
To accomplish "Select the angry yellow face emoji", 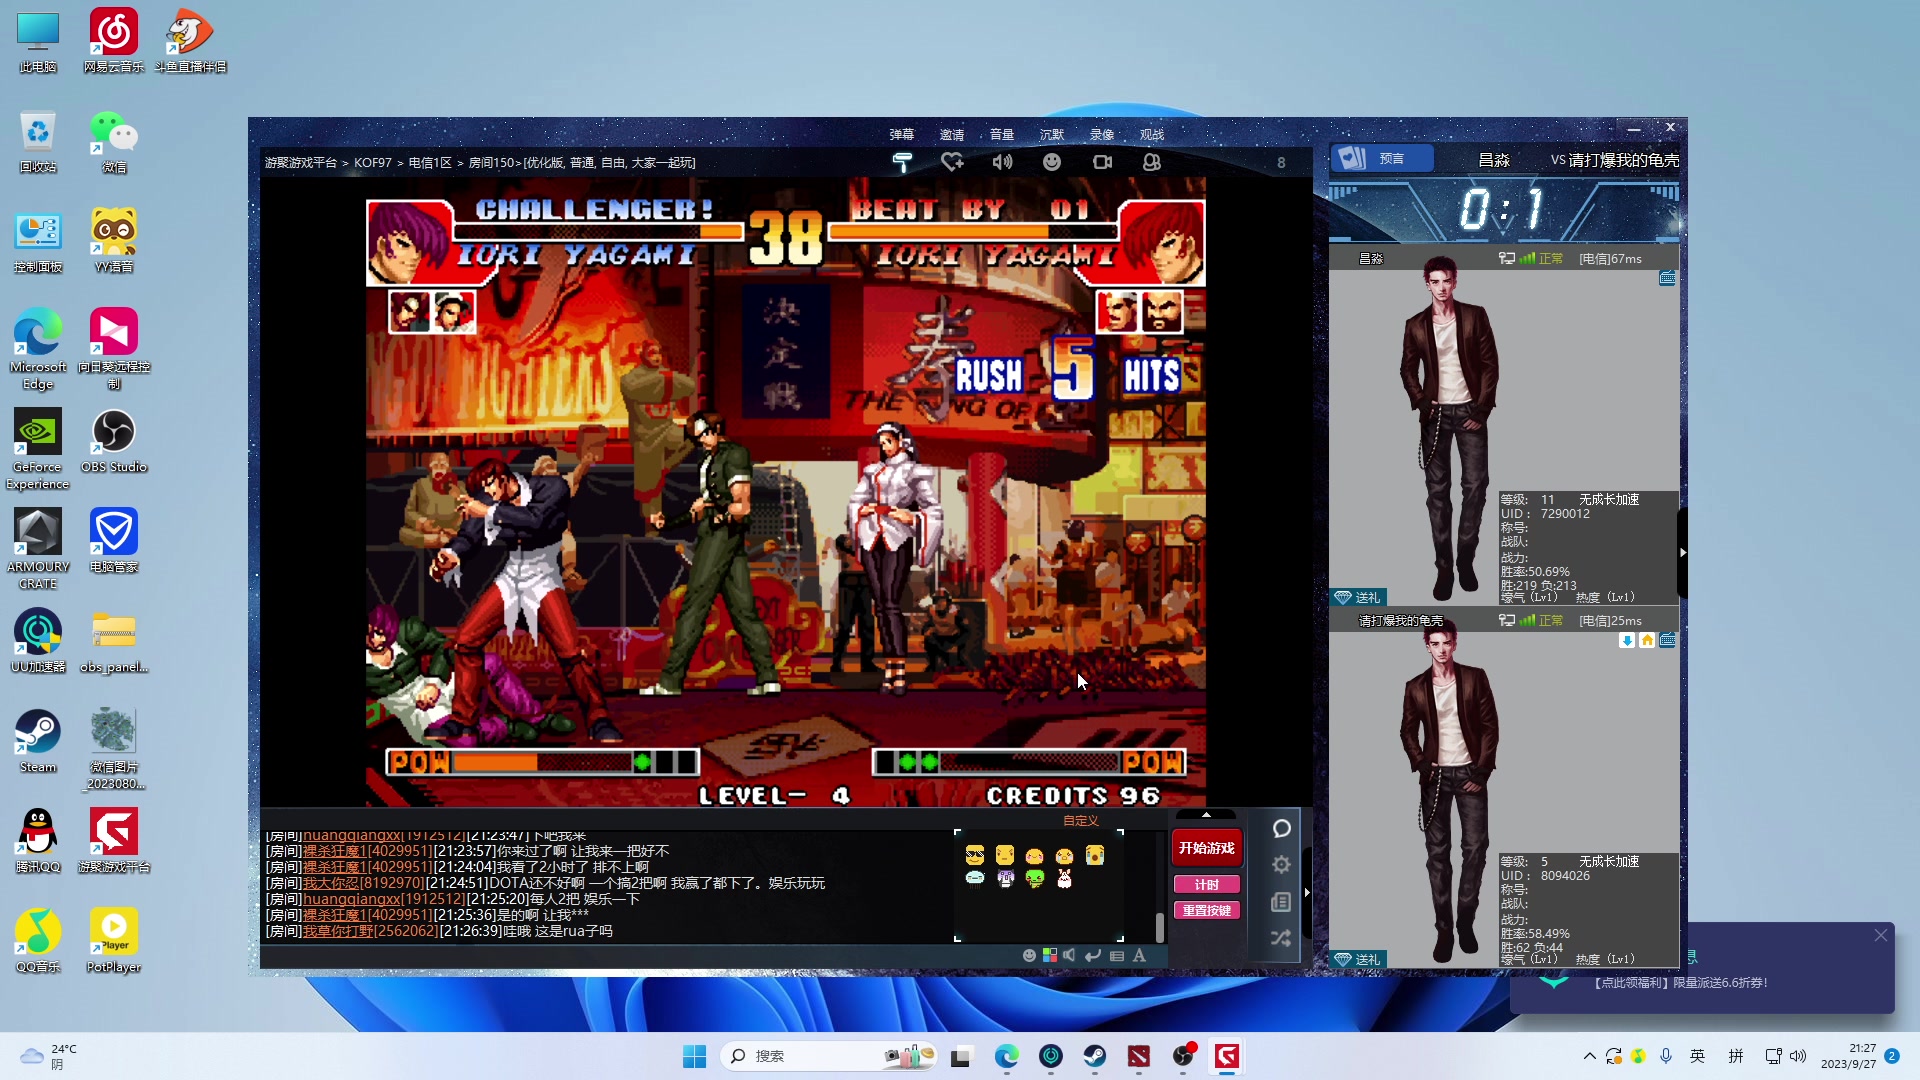I will tap(1005, 855).
